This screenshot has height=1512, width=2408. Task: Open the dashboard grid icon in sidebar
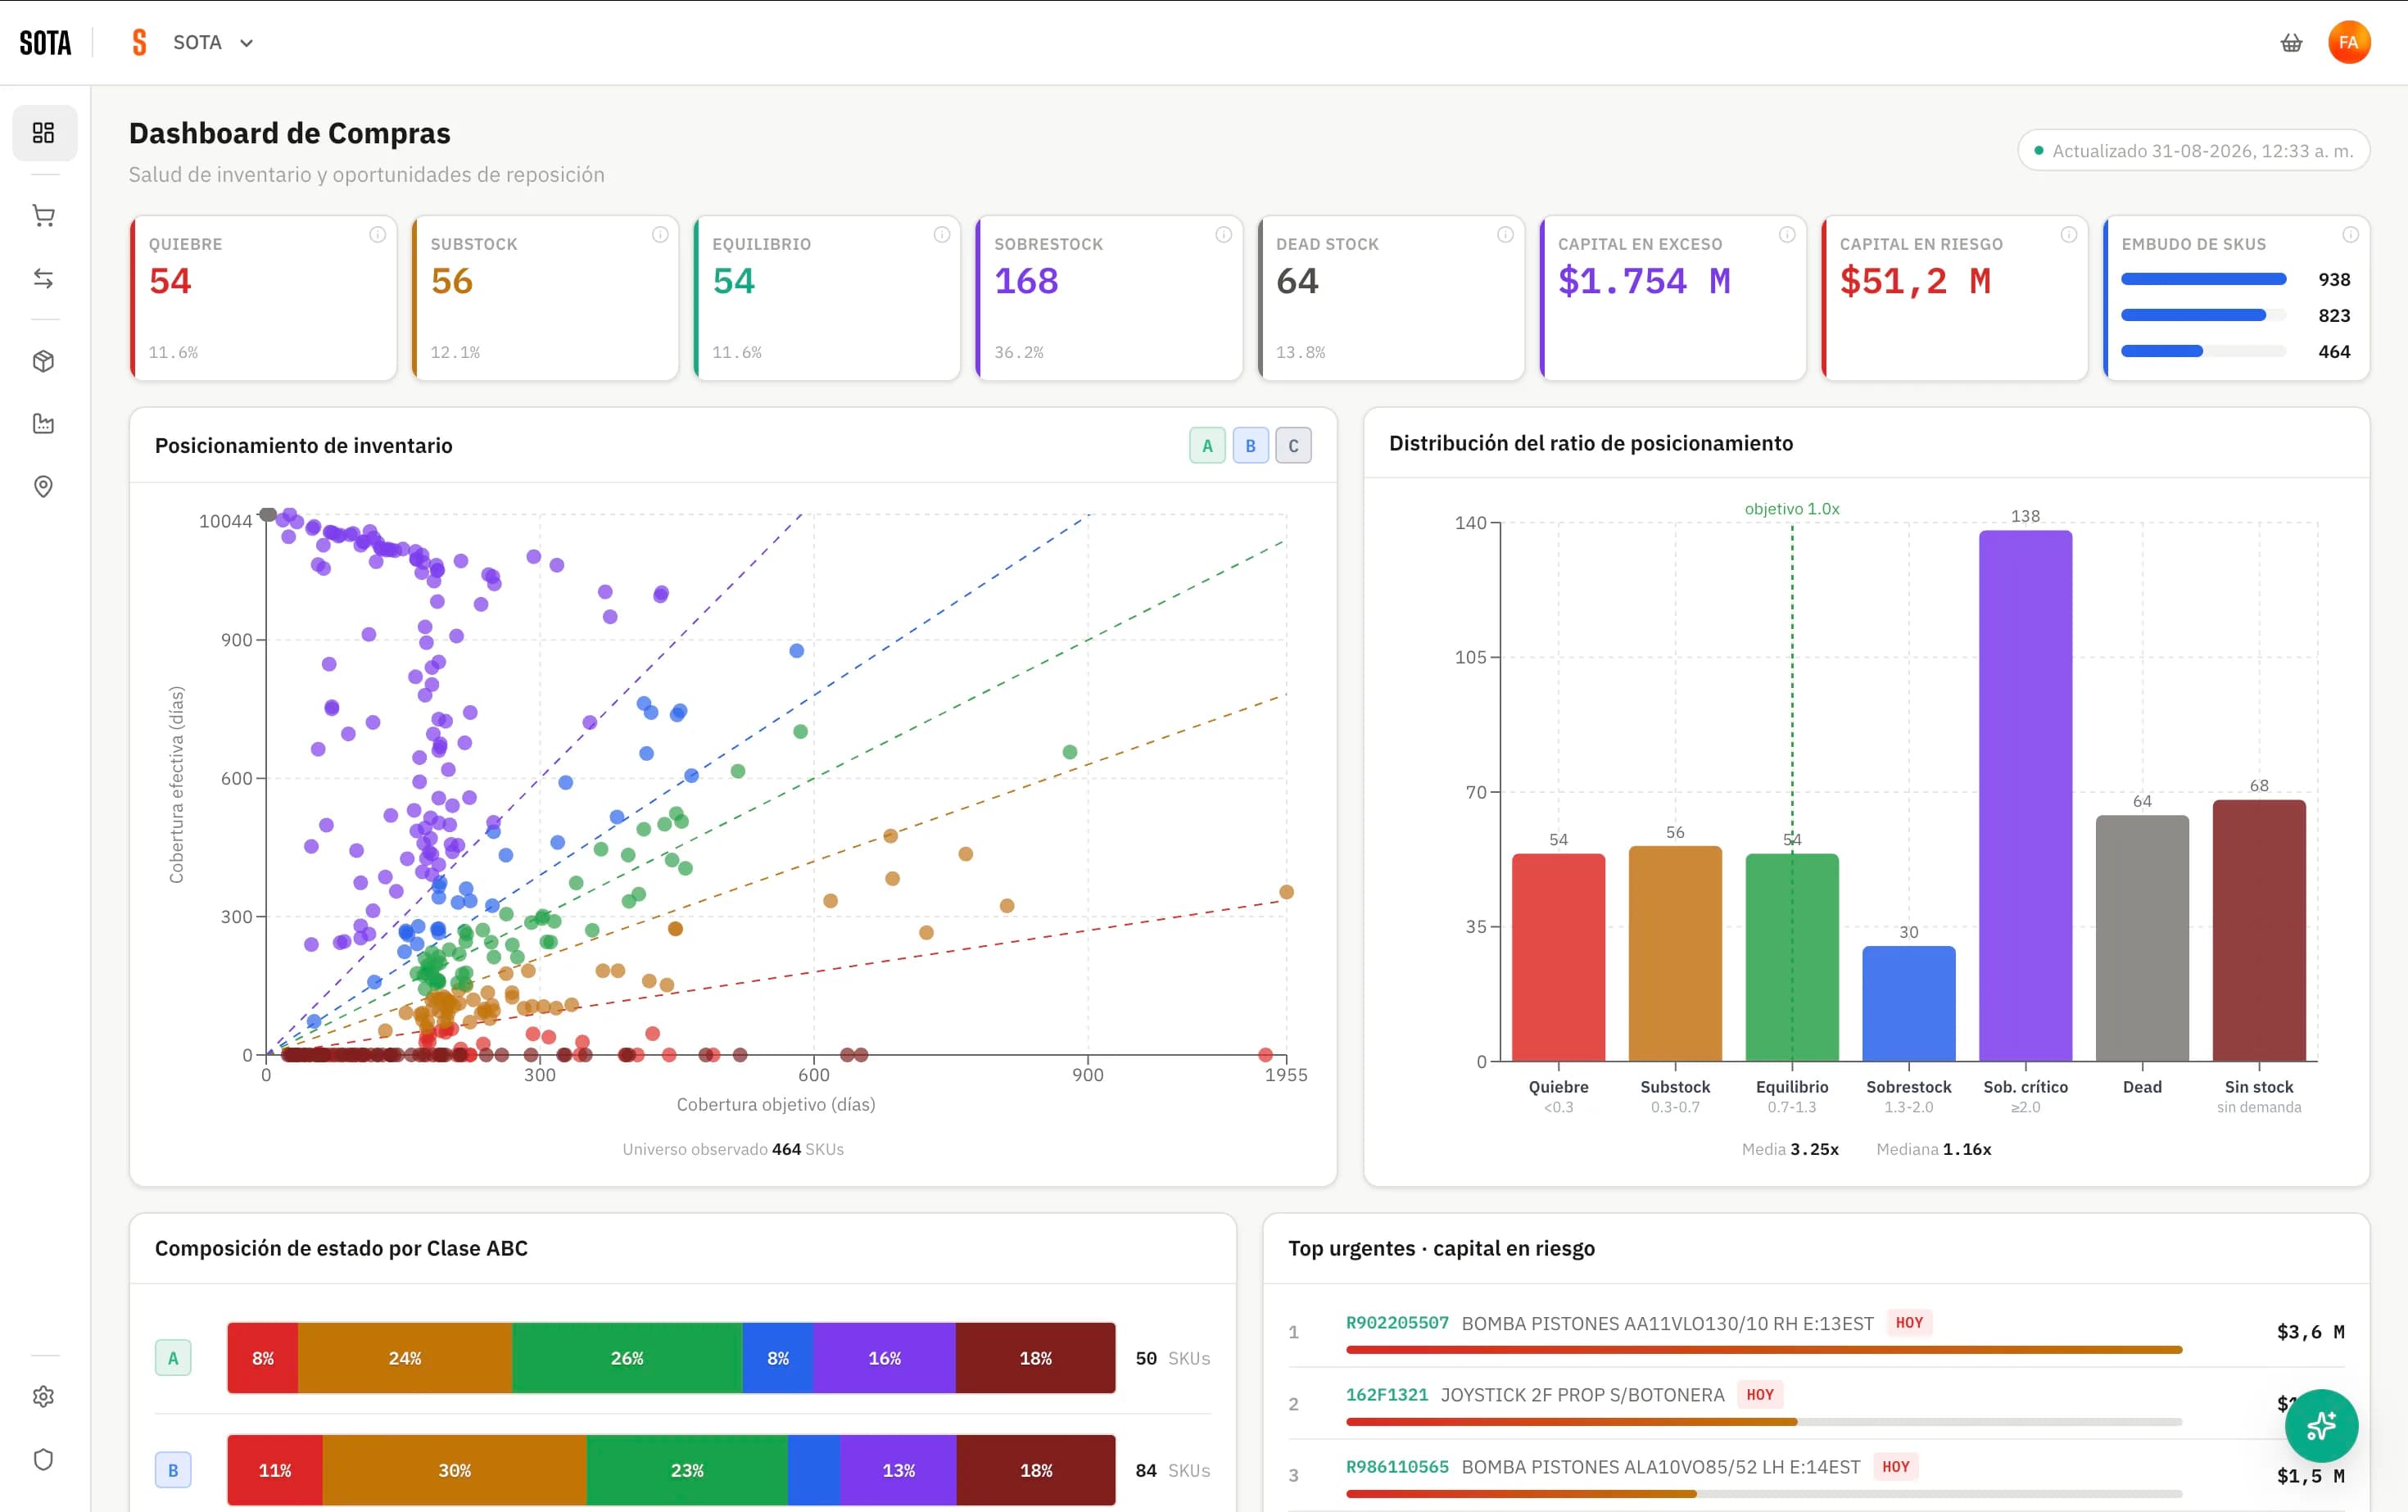(44, 133)
